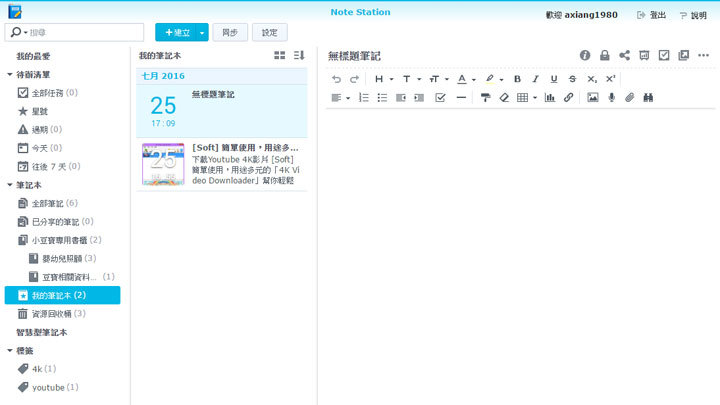The image size is (720, 405).
Task: Expand the dropdown arrow beside 建立
Action: tap(202, 32)
